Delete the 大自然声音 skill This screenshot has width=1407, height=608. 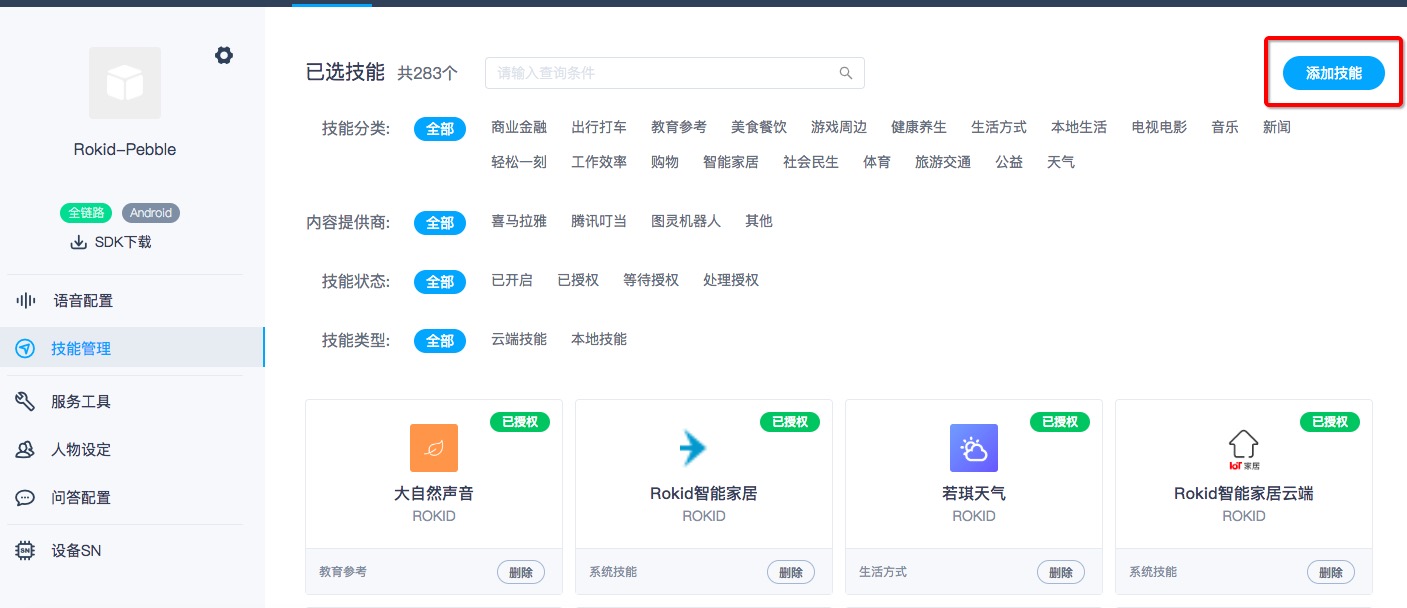(x=521, y=572)
